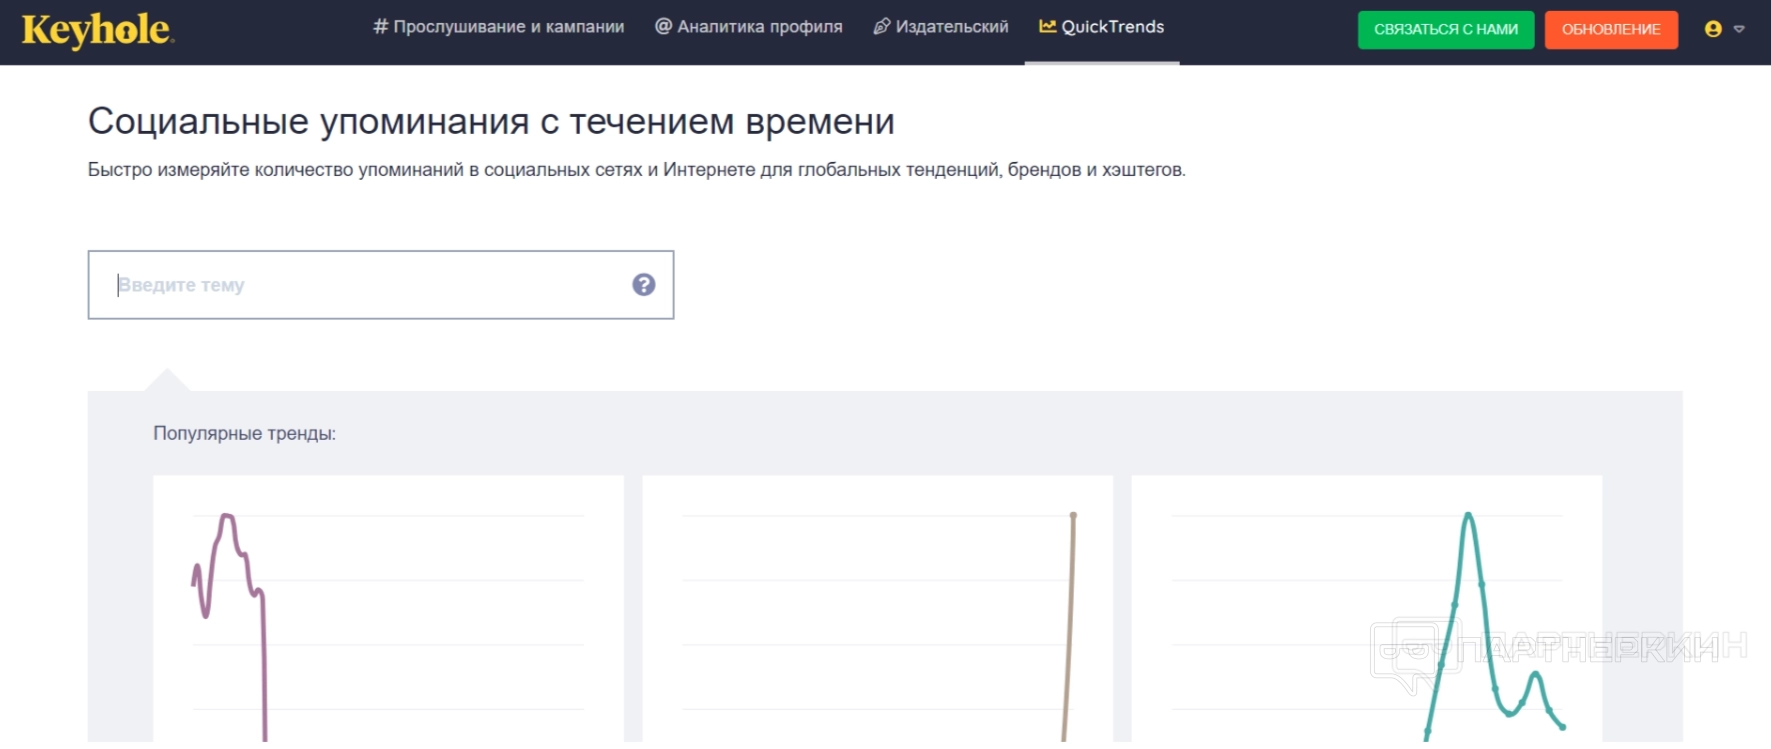Click the orange Обновление button

coord(1611,30)
